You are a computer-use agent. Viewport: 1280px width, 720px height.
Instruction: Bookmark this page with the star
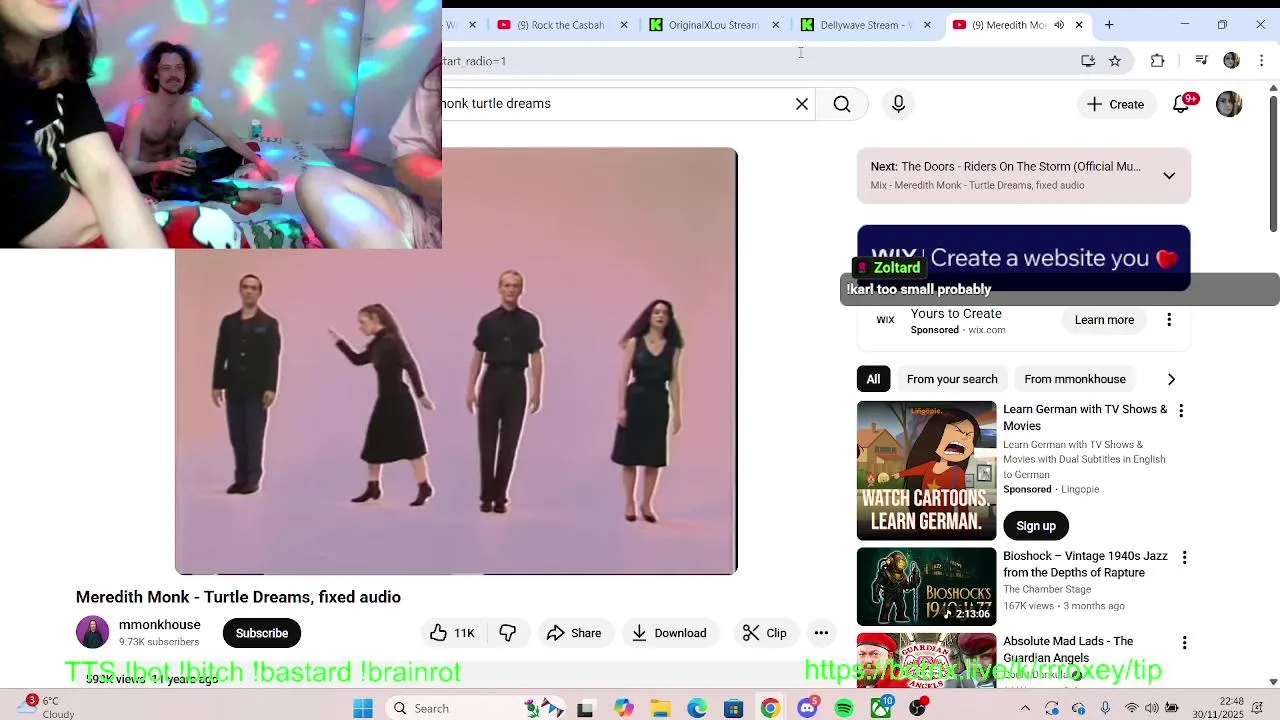[1115, 61]
